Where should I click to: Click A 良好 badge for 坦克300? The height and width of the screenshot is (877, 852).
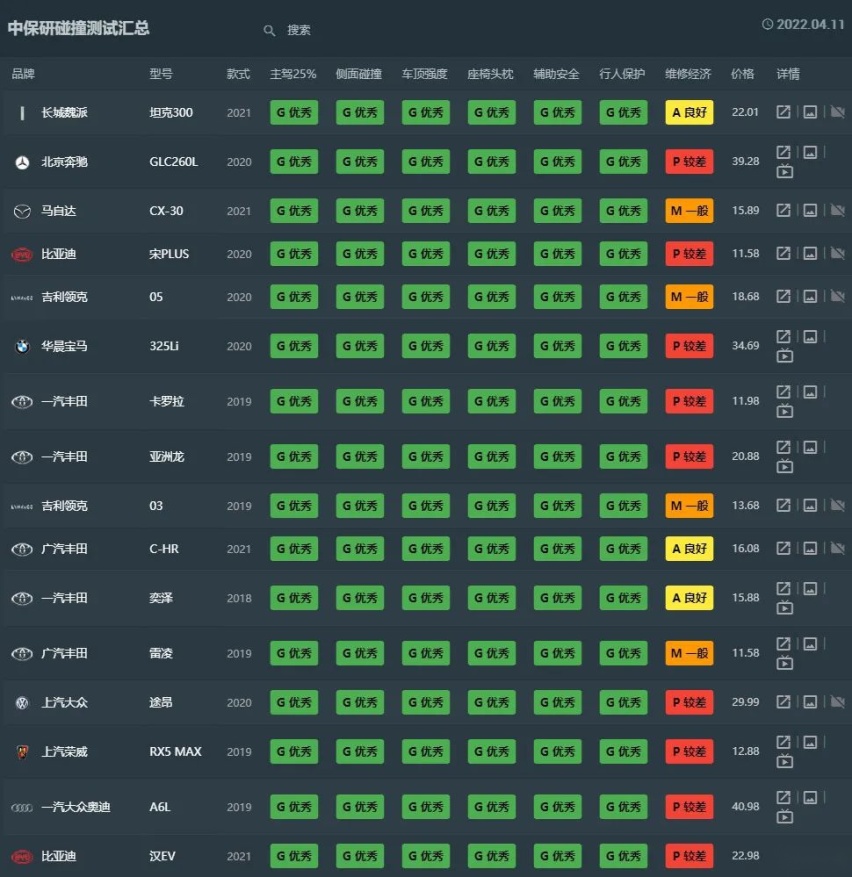pyautogui.click(x=689, y=112)
